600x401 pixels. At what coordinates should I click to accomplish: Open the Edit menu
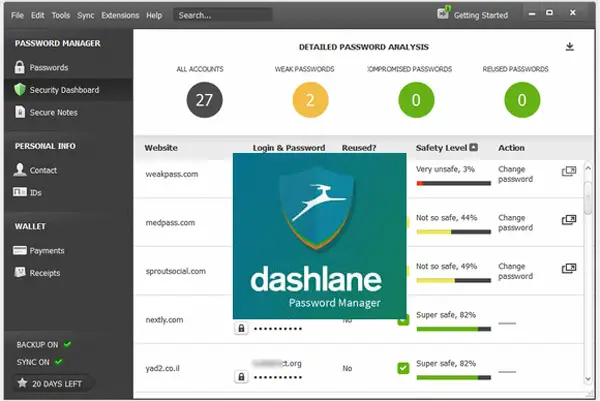pyautogui.click(x=38, y=15)
